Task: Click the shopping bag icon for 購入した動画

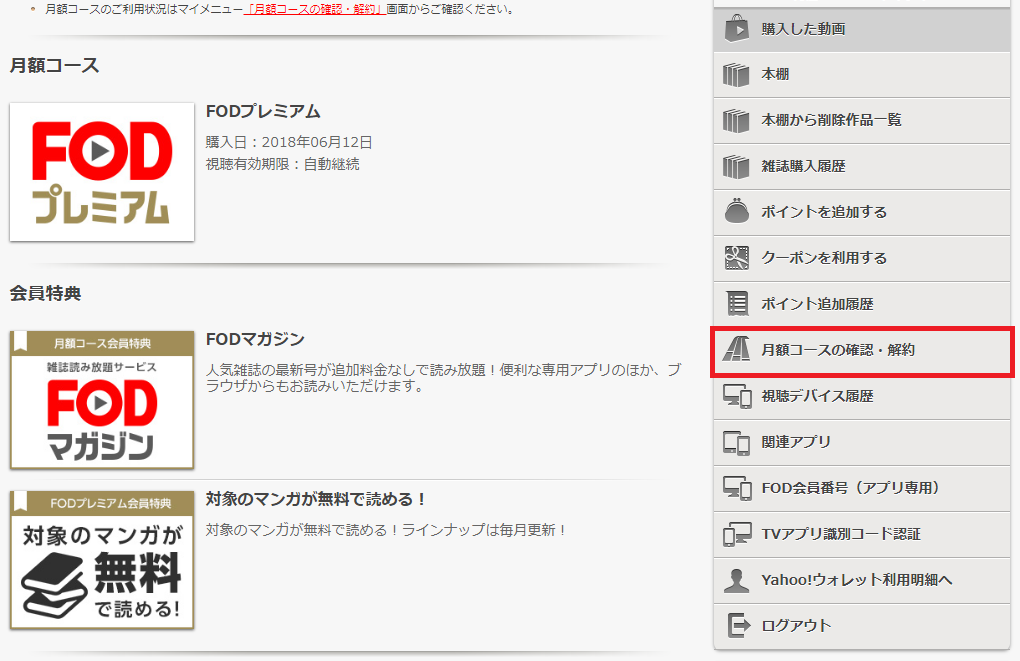Action: [736, 29]
